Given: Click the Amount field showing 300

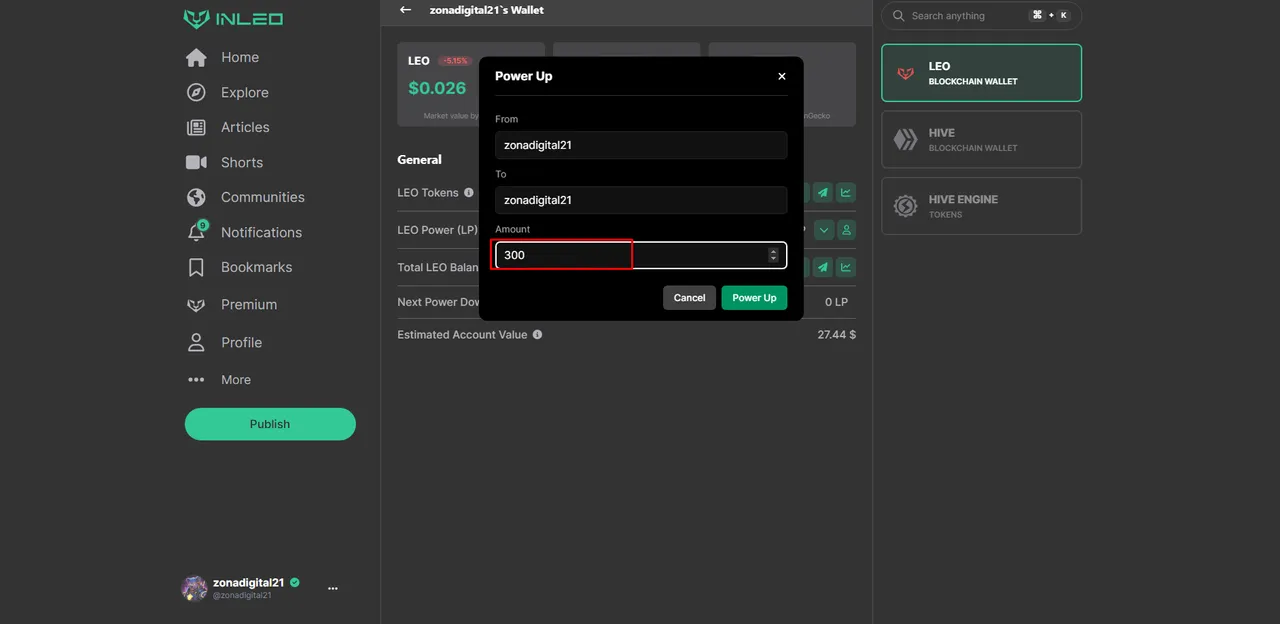Looking at the screenshot, I should click(x=641, y=255).
